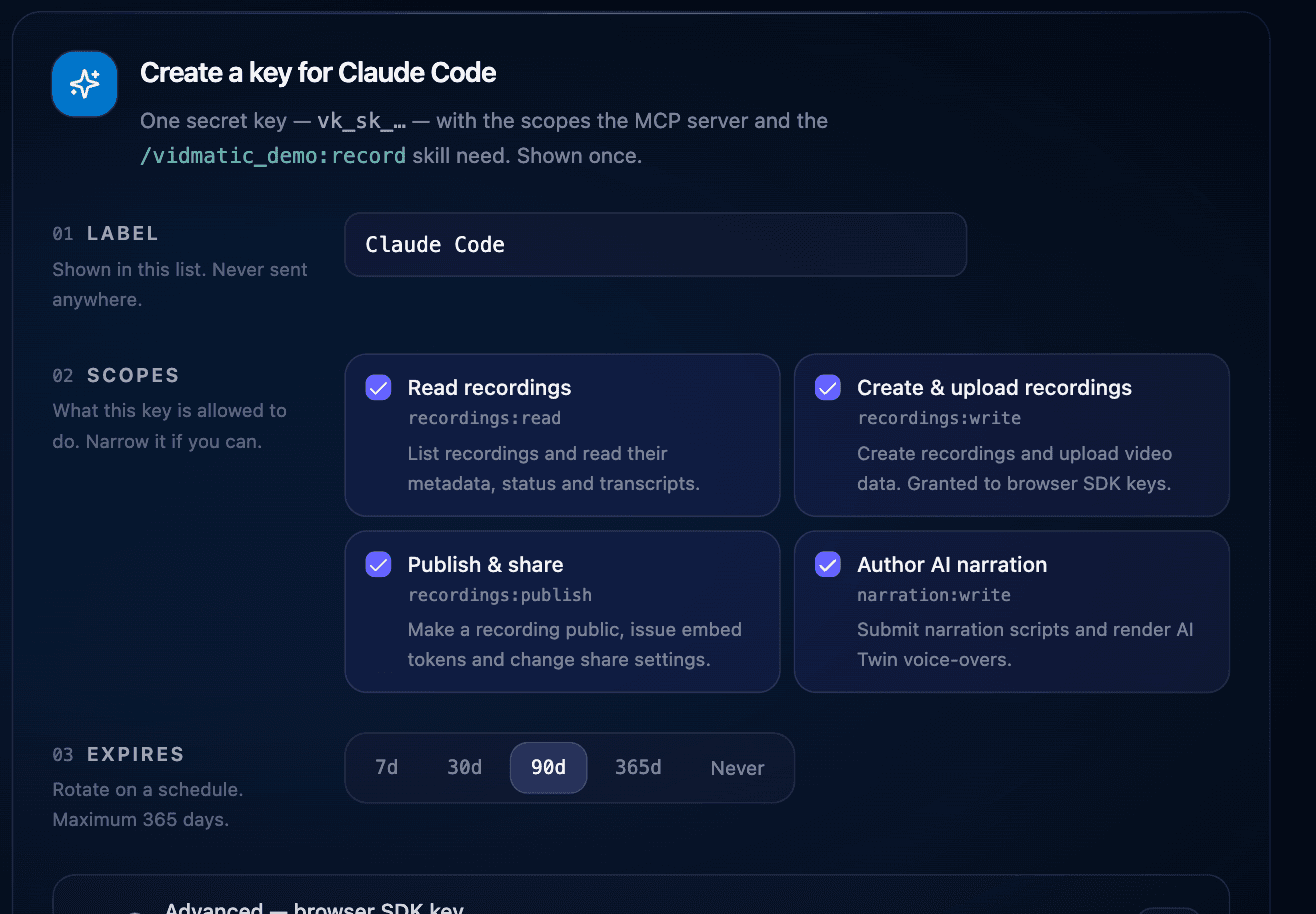Image resolution: width=1316 pixels, height=914 pixels.
Task: Click the 'Create & upload recordings' card title
Action: 994,388
